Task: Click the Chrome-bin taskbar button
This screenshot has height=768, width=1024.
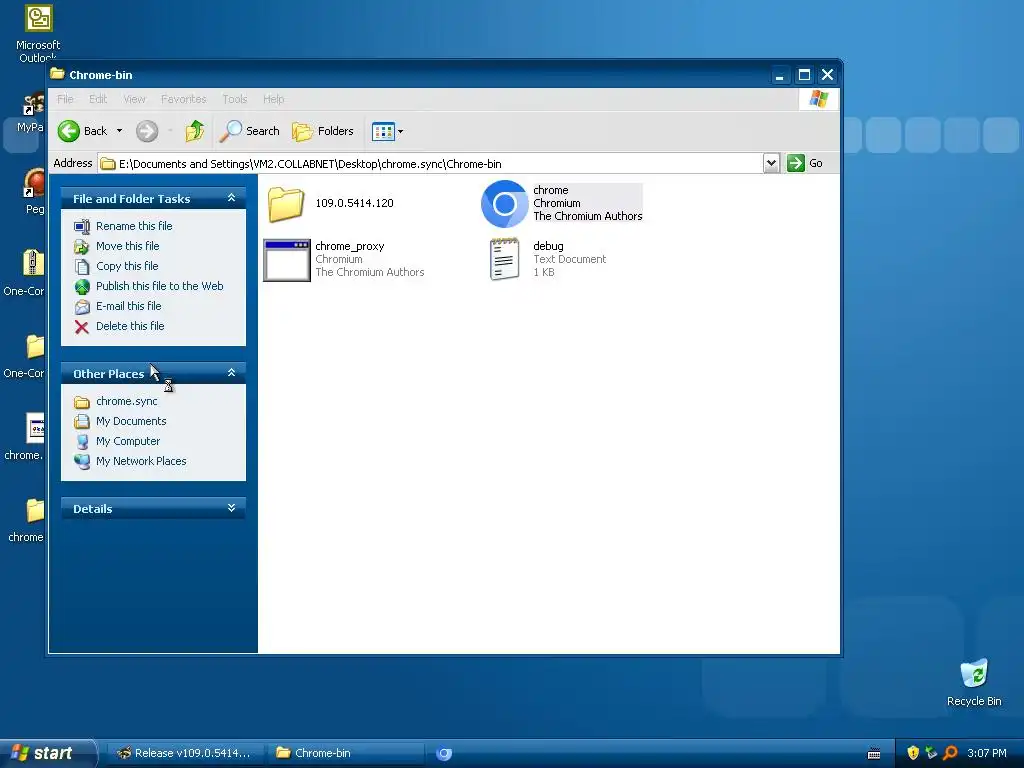Action: [345, 753]
